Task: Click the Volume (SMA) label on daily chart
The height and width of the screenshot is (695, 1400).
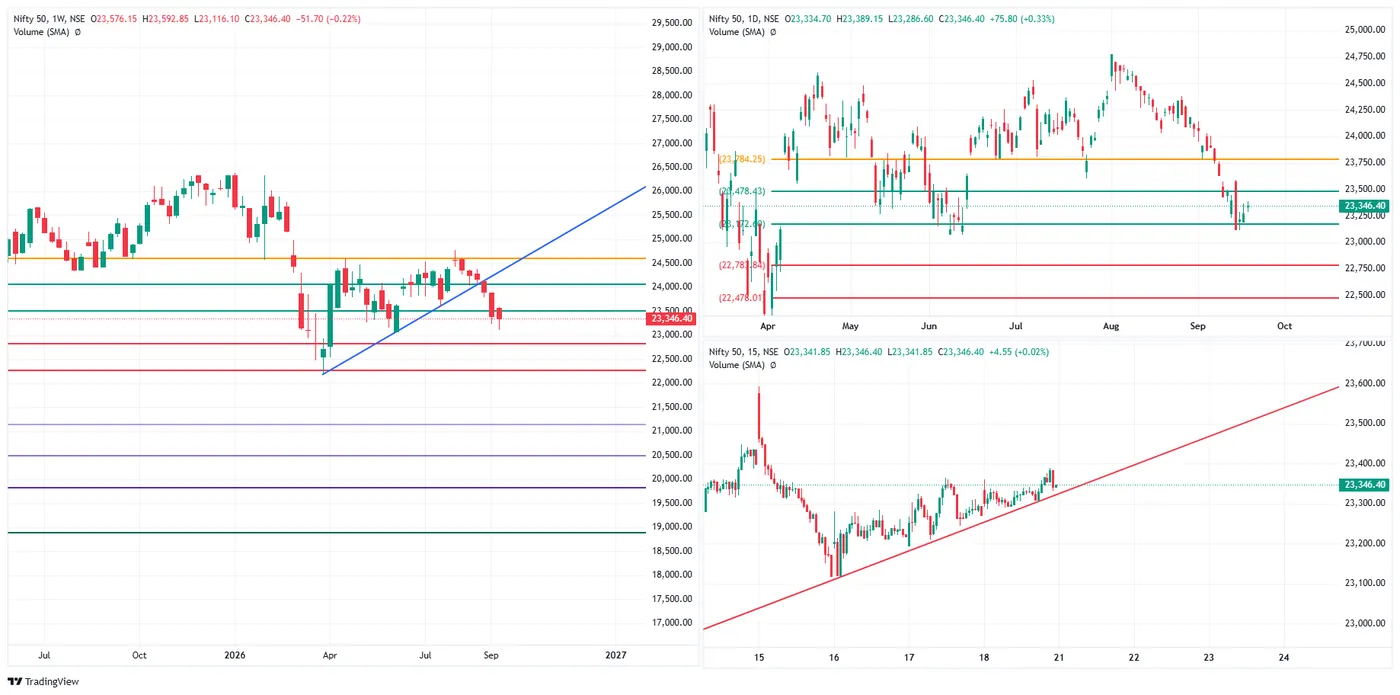Action: pos(739,32)
